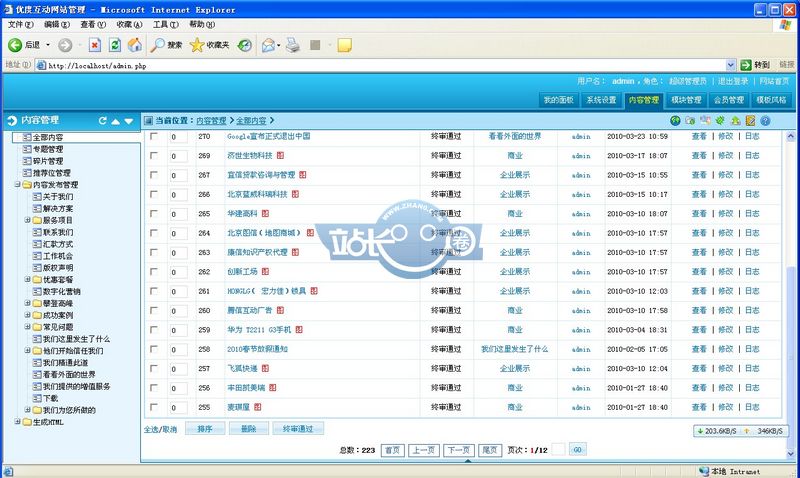Check the box for row 265 华建高科

click(x=154, y=214)
